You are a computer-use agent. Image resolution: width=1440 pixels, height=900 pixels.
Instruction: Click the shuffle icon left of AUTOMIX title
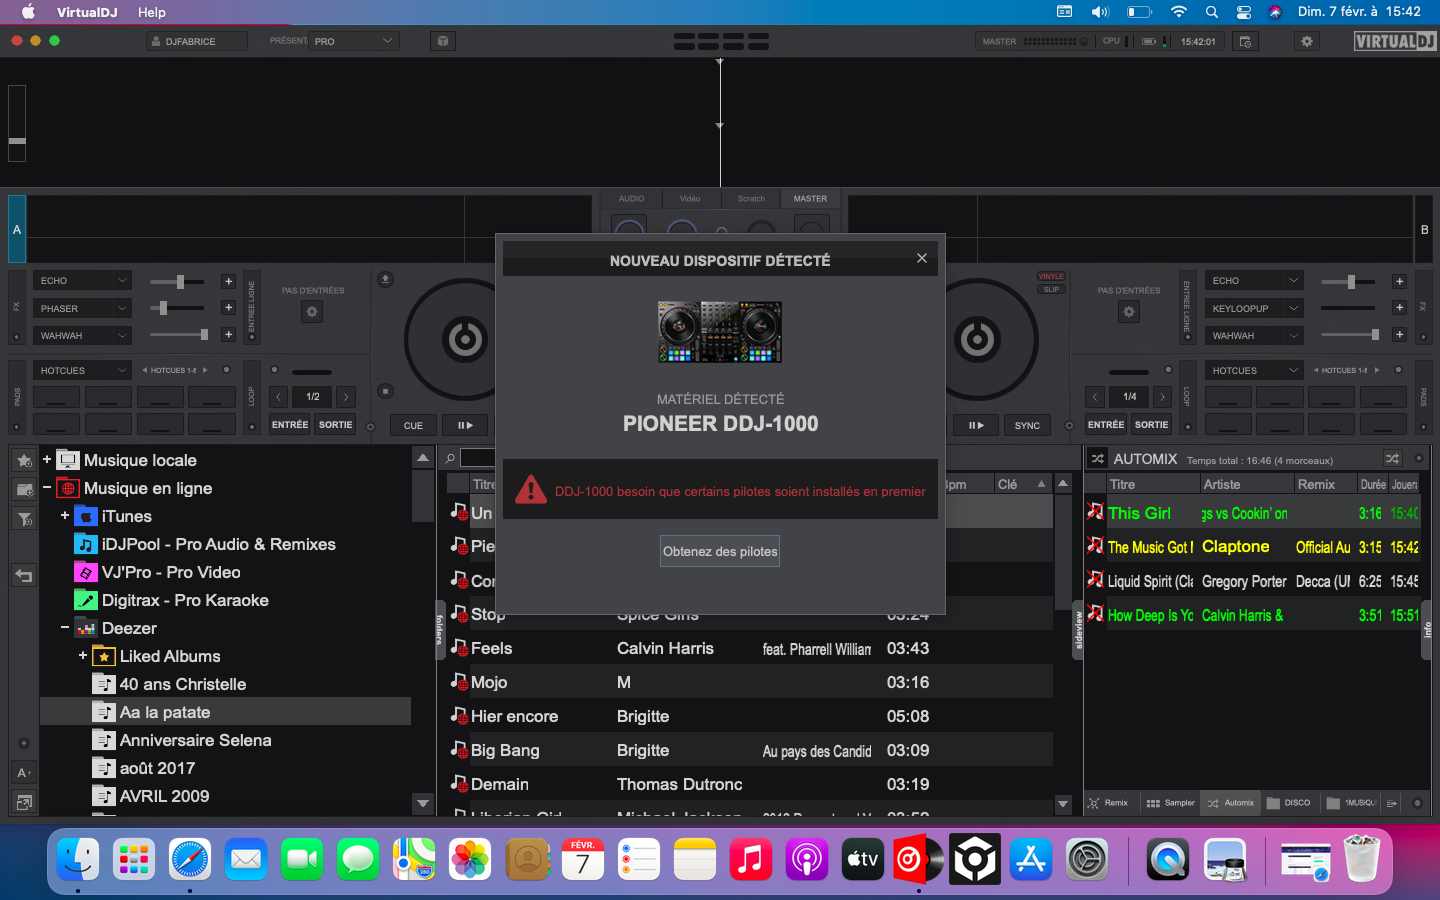coord(1097,459)
